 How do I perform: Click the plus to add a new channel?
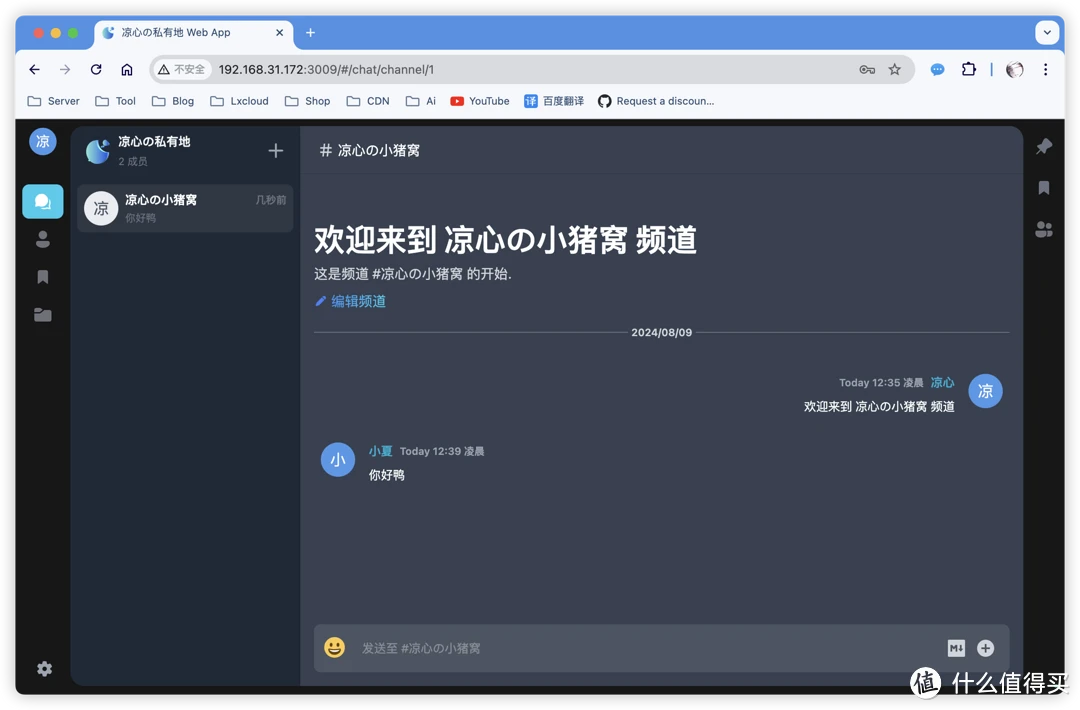click(x=275, y=150)
